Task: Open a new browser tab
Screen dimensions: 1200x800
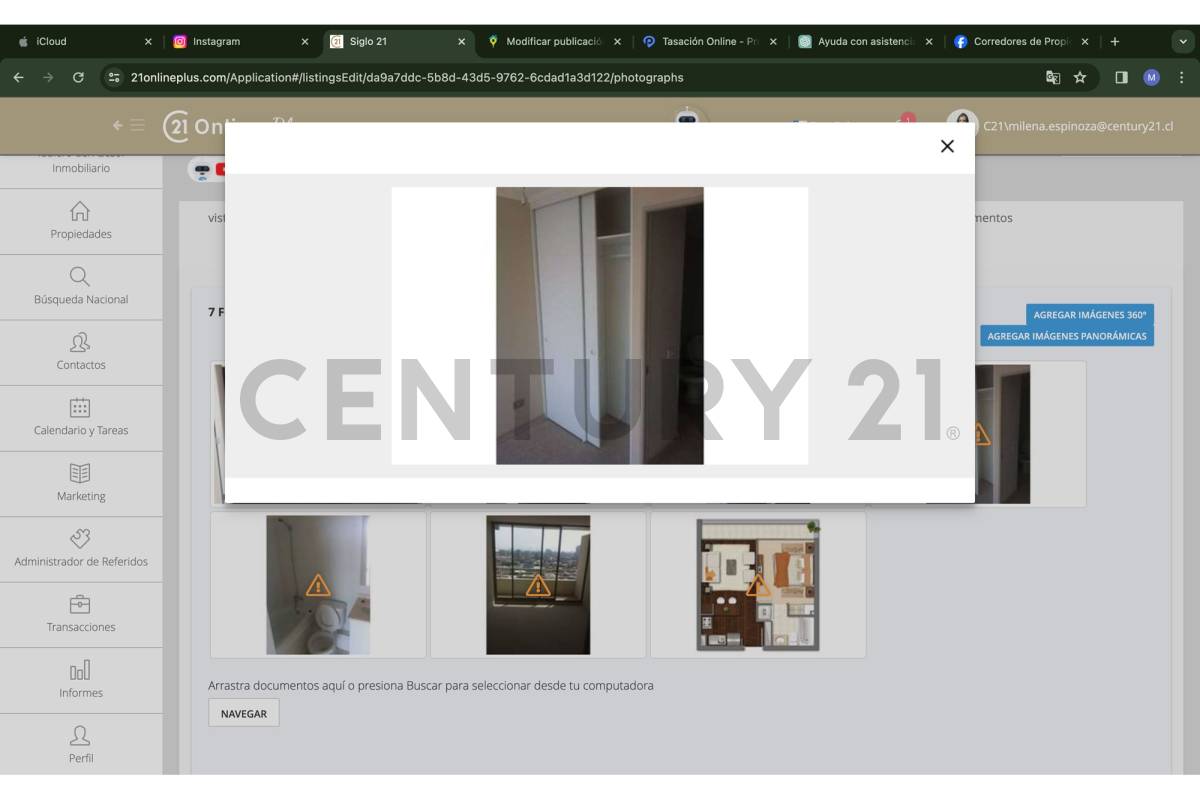Action: (1115, 42)
